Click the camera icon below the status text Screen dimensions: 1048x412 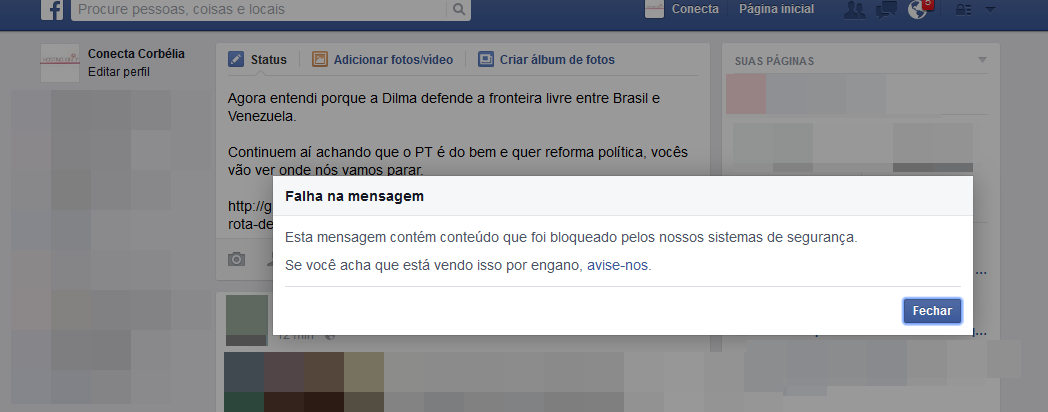coord(236,260)
